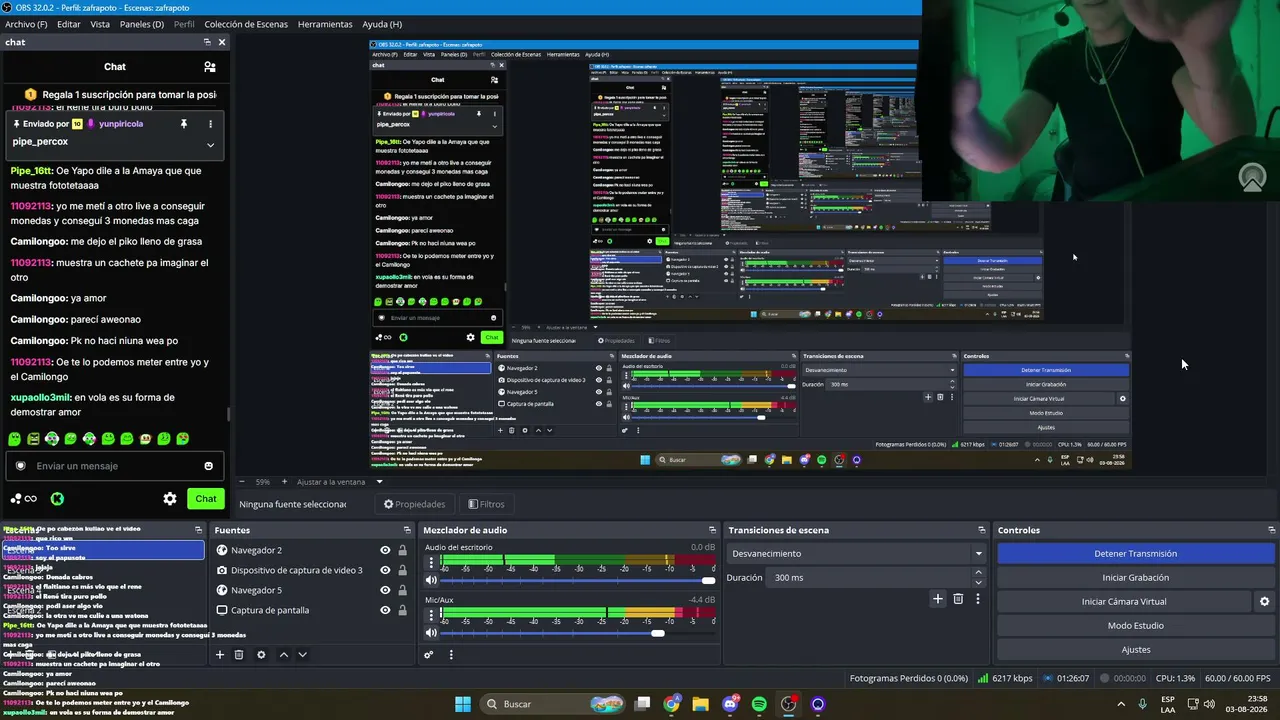This screenshot has height=720, width=1280.
Task: Open chat settings gear icon
Action: click(170, 499)
